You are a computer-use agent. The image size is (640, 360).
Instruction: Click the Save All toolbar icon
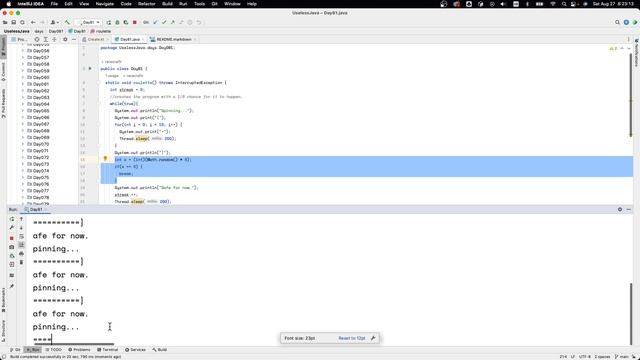point(13,22)
